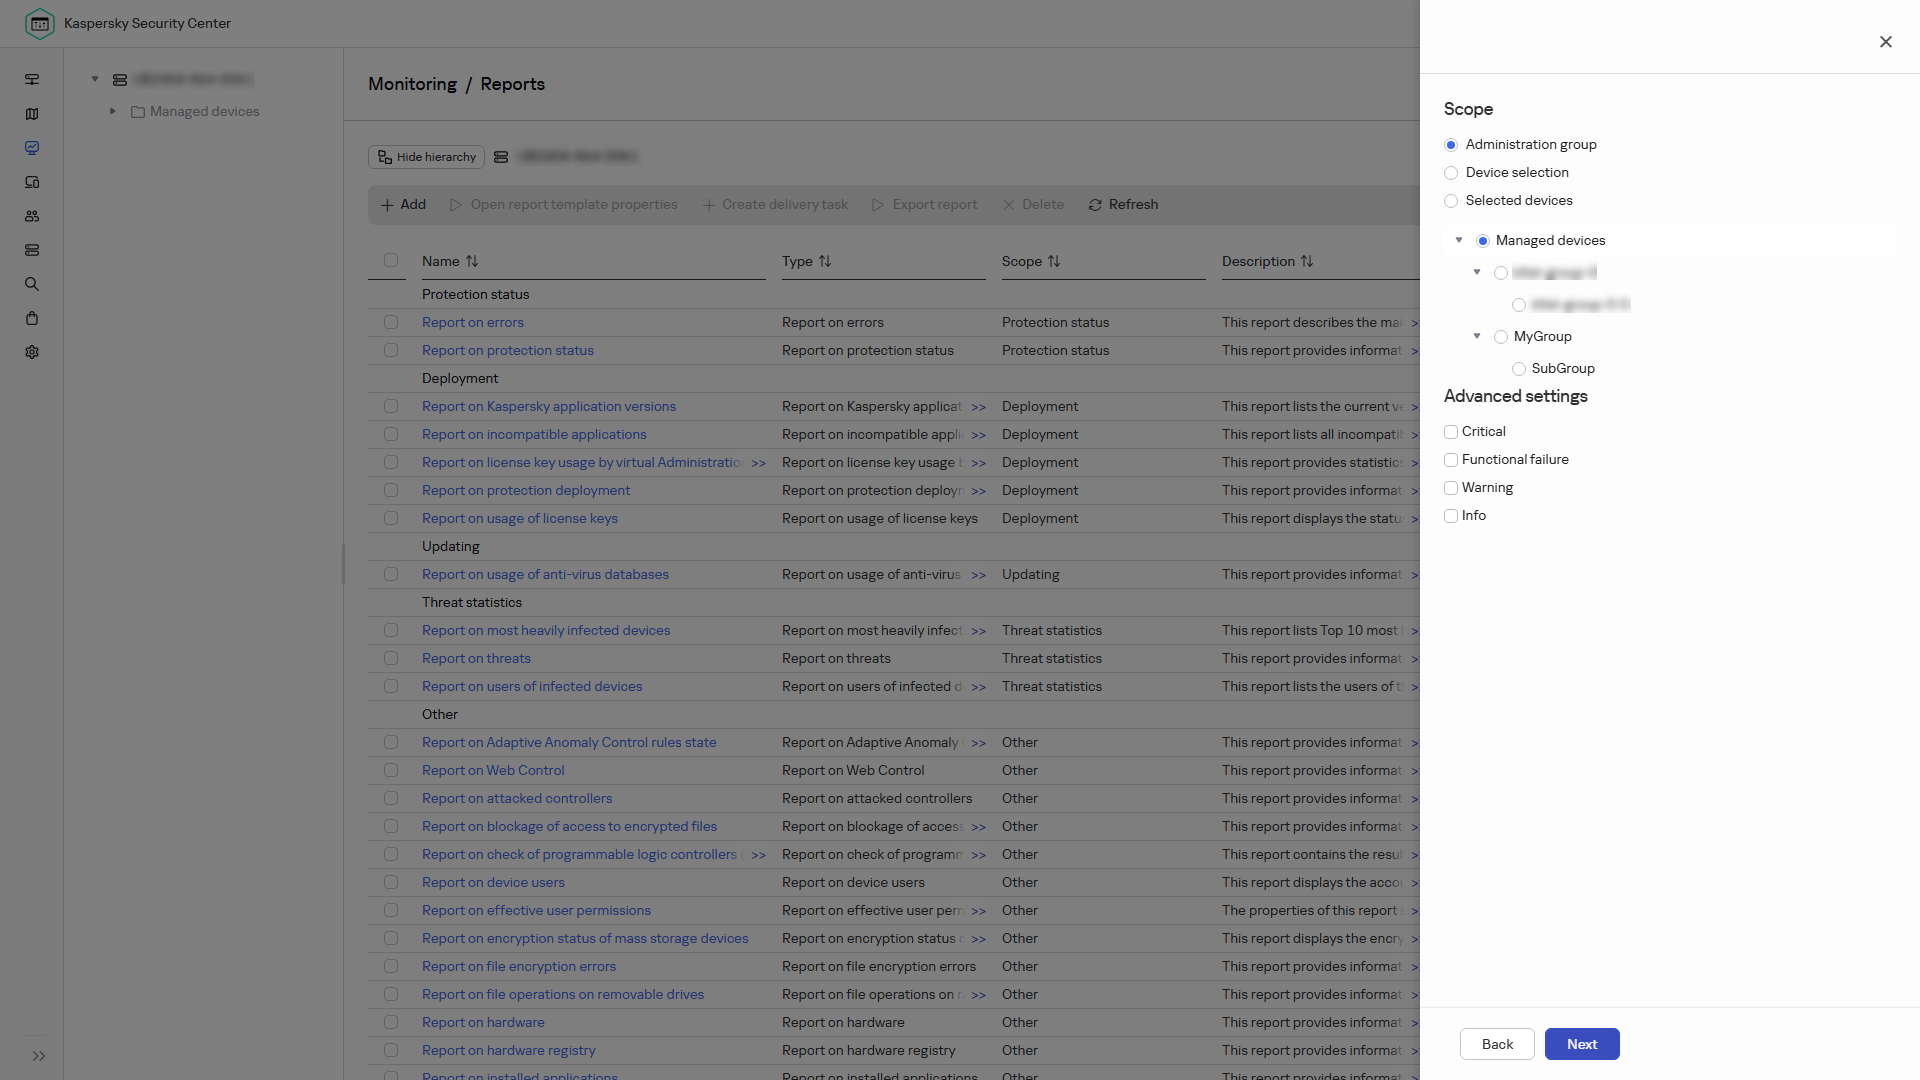
Task: Click the Add toolbar item
Action: [403, 204]
